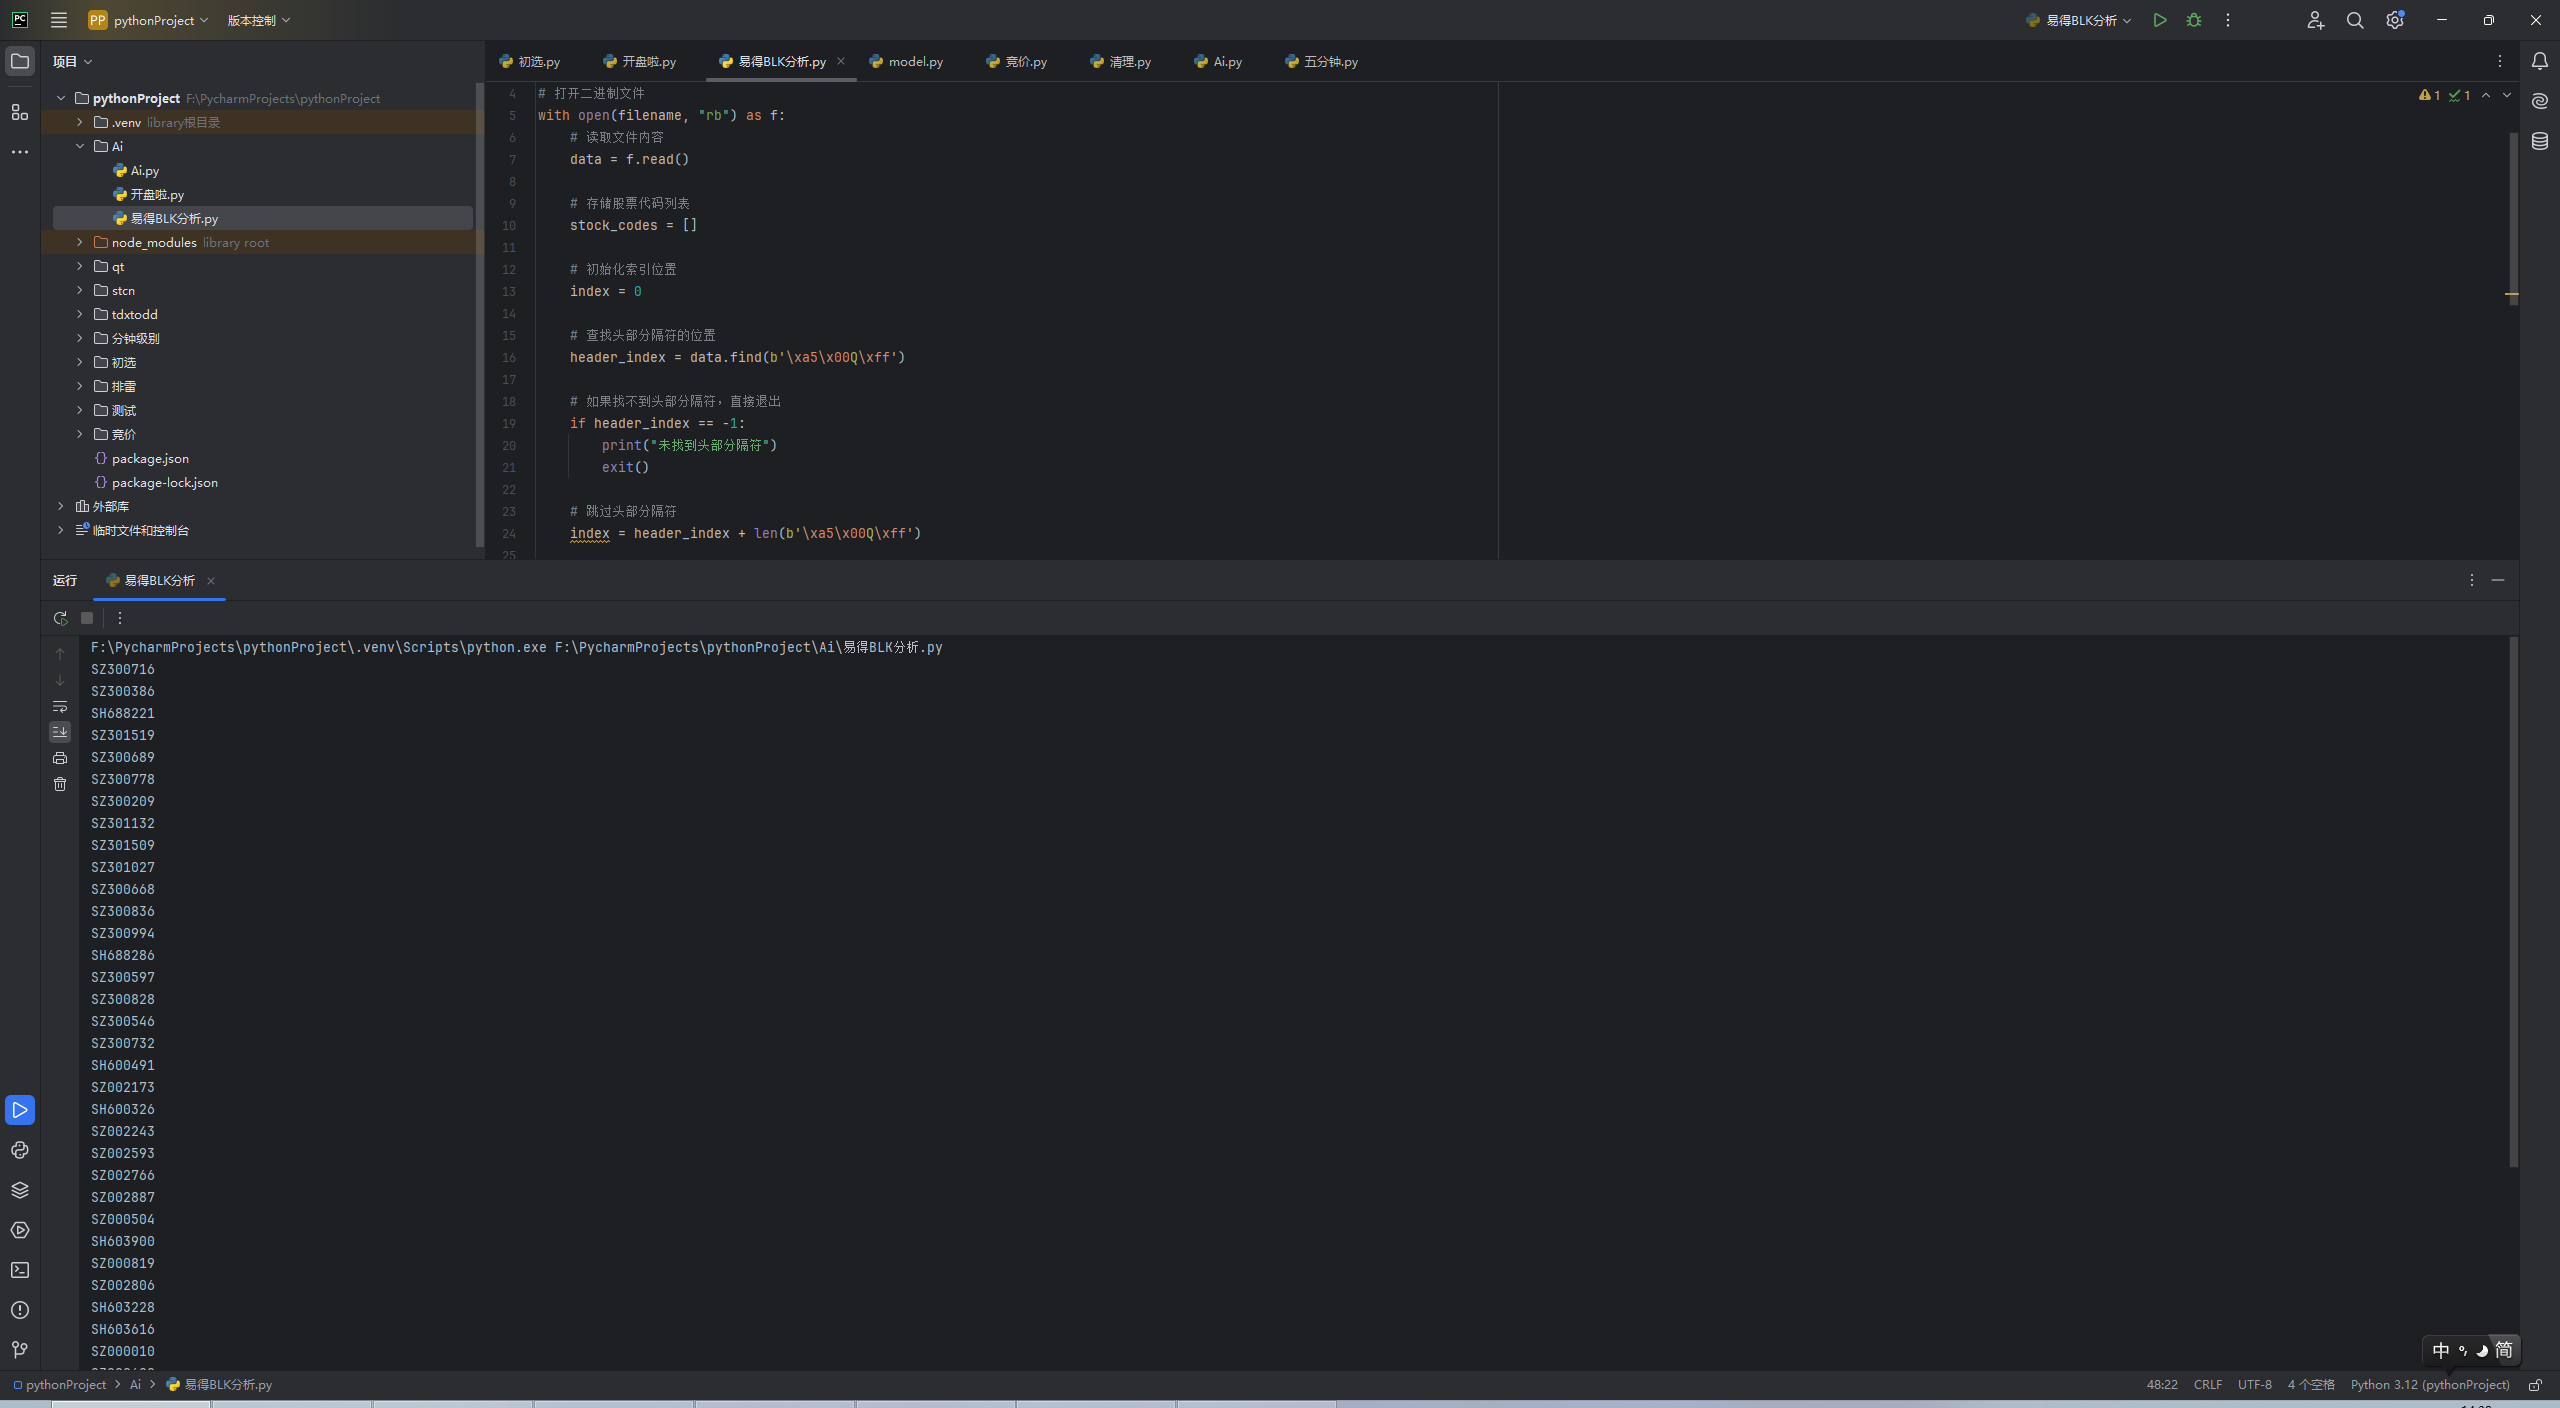Expand 外部库 node
This screenshot has width=2560, height=1408.
(x=61, y=506)
